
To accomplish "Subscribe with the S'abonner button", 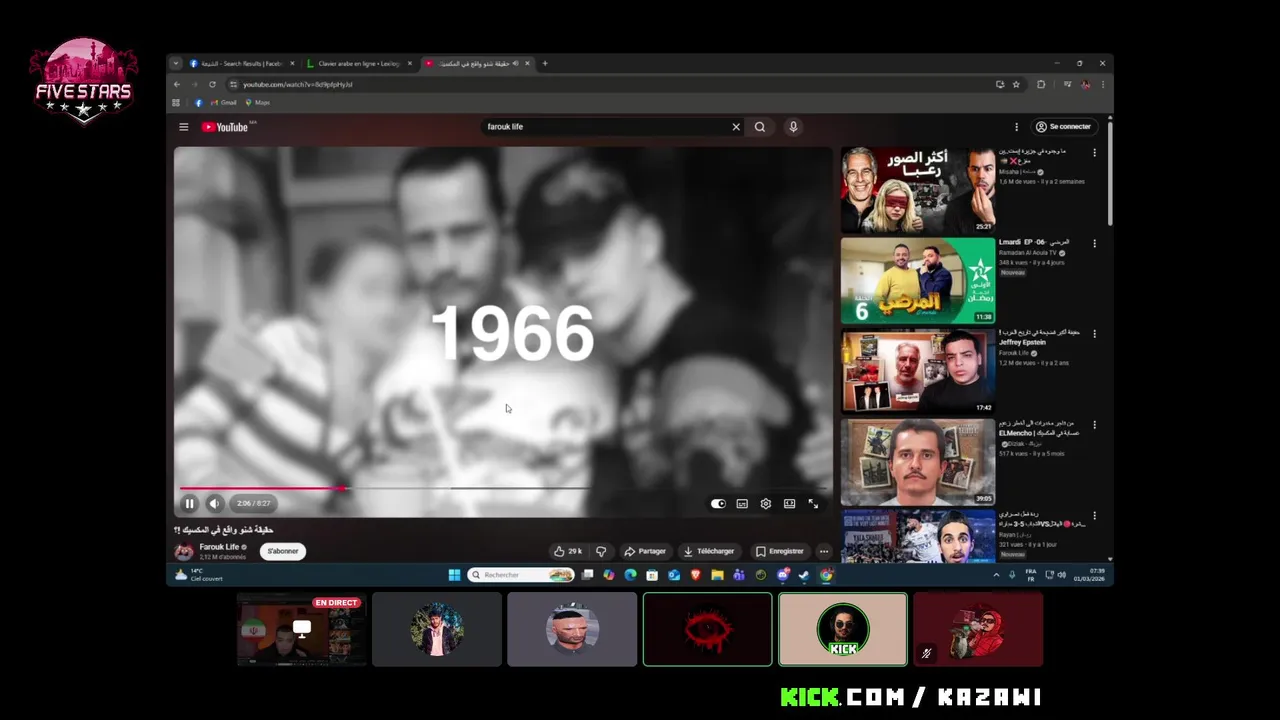I will [x=283, y=551].
